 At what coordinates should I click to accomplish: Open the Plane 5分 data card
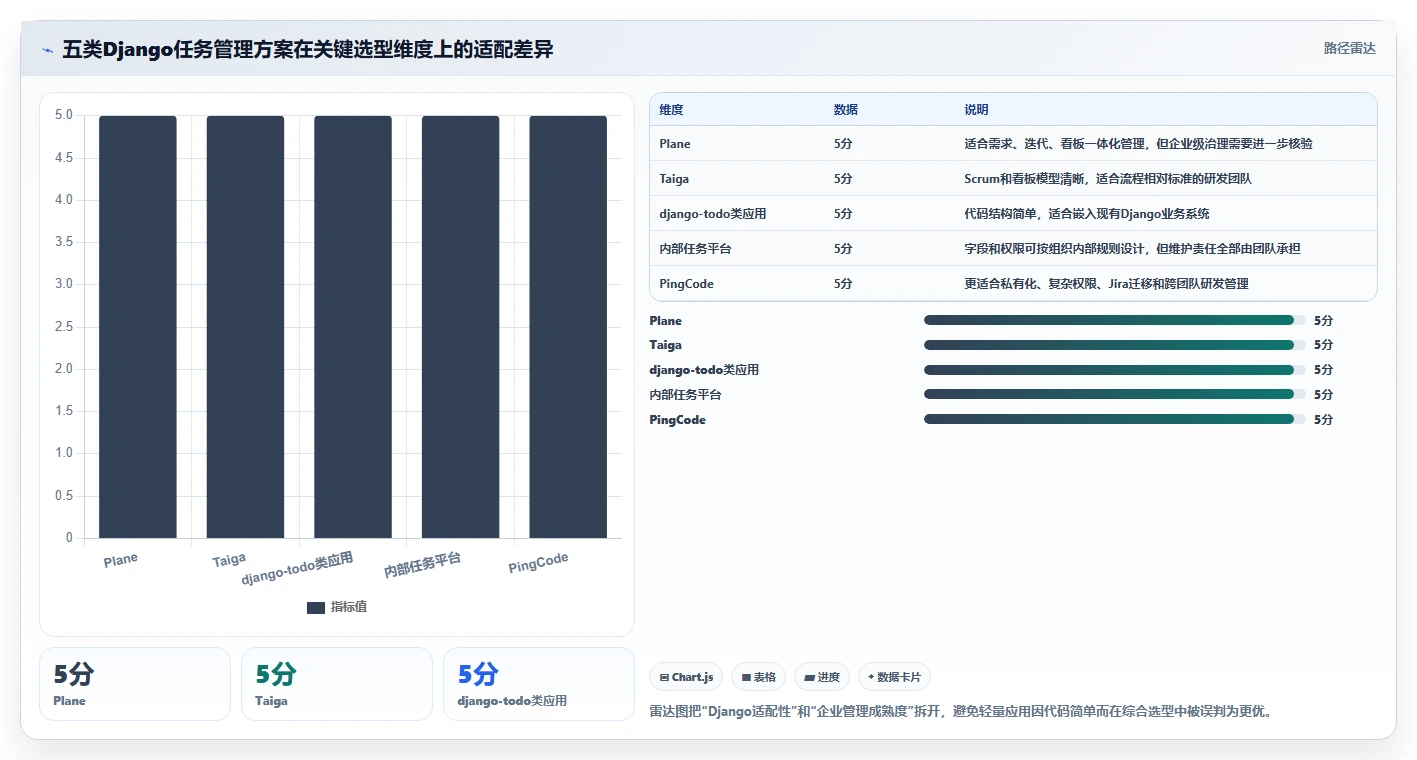point(135,684)
